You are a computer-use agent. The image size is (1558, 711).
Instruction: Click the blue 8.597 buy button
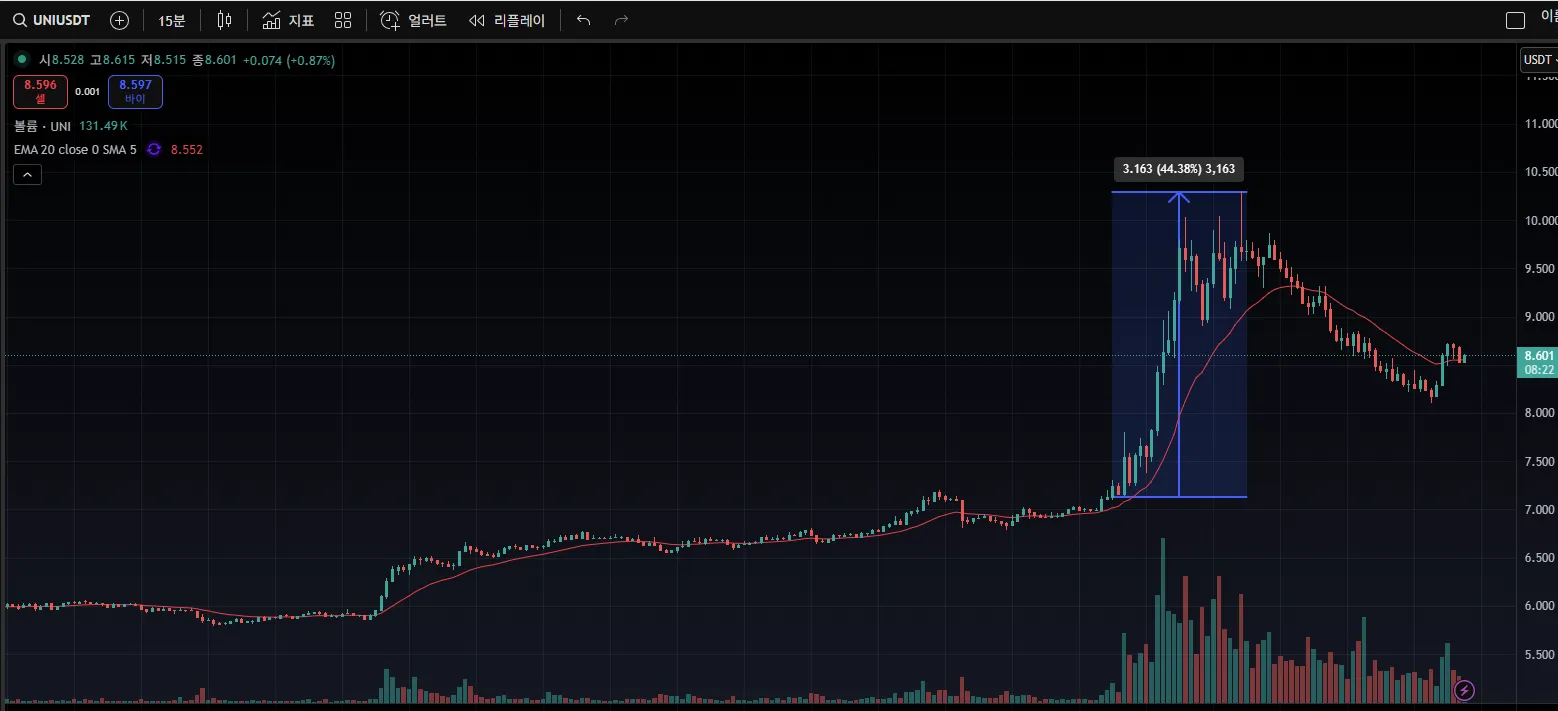tap(135, 92)
